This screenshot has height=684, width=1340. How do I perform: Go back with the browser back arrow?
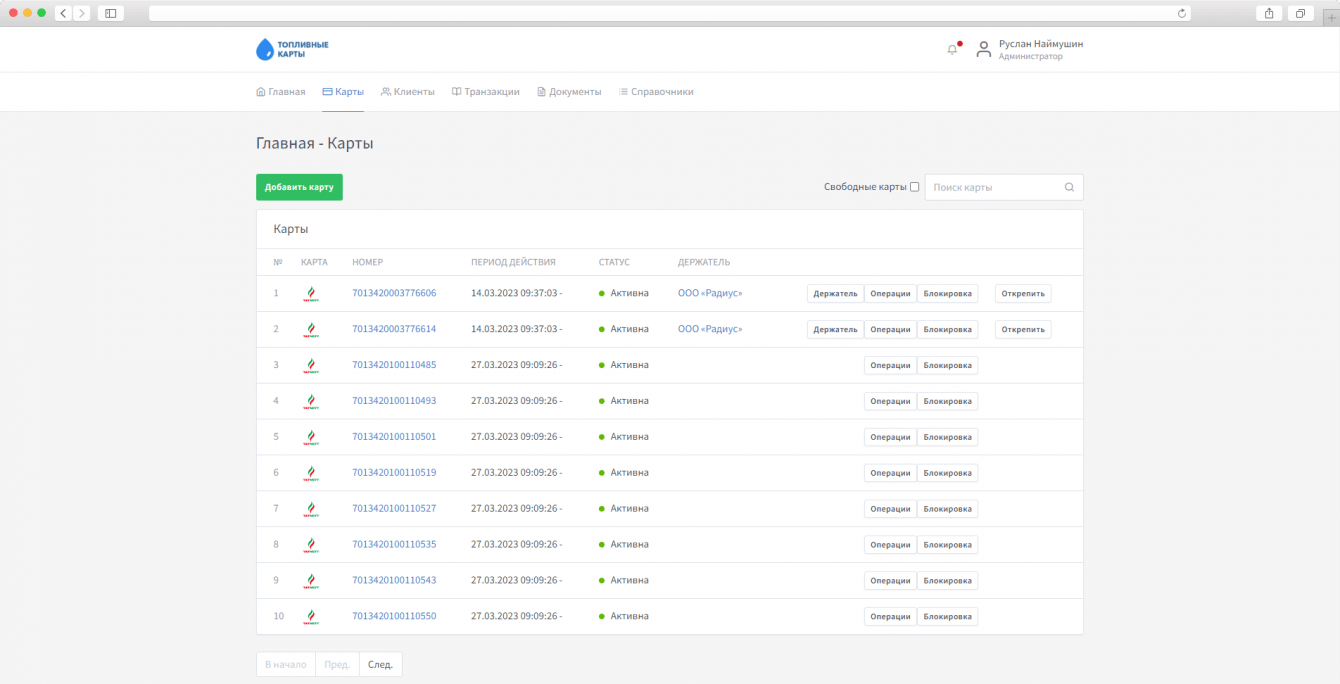(63, 13)
